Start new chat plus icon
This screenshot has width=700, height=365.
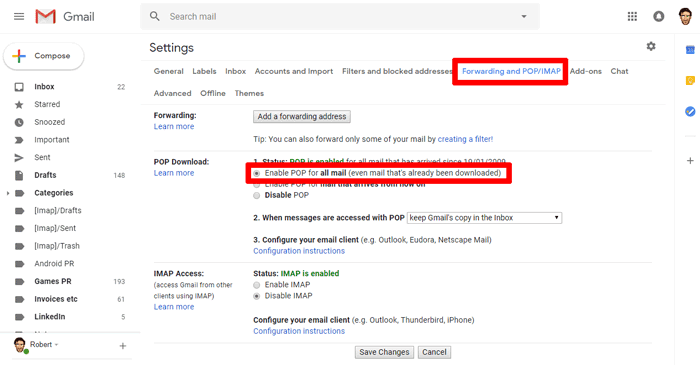tap(122, 345)
